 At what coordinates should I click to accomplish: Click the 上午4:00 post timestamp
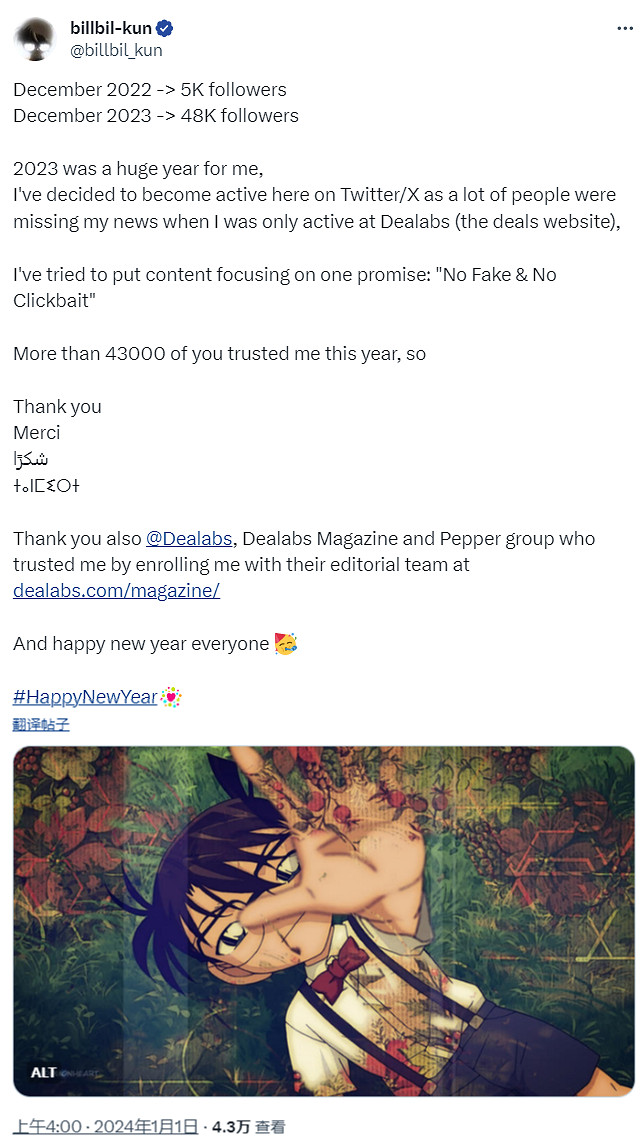click(46, 1126)
